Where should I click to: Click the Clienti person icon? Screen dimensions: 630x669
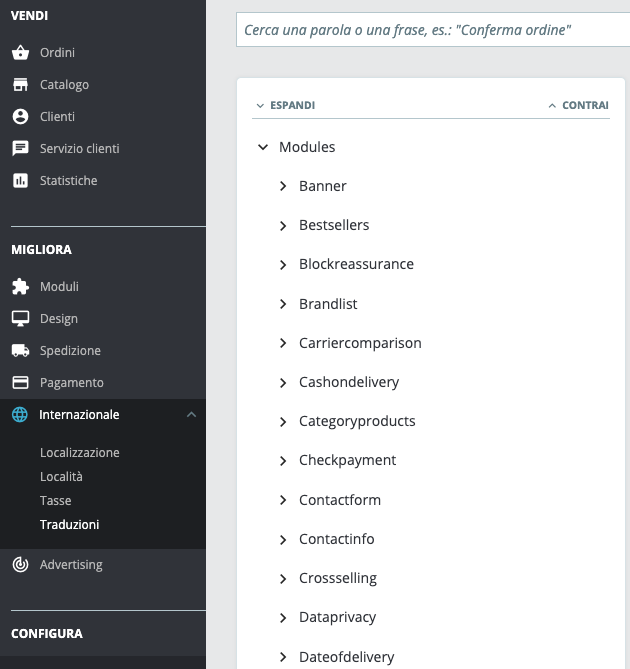(20, 117)
